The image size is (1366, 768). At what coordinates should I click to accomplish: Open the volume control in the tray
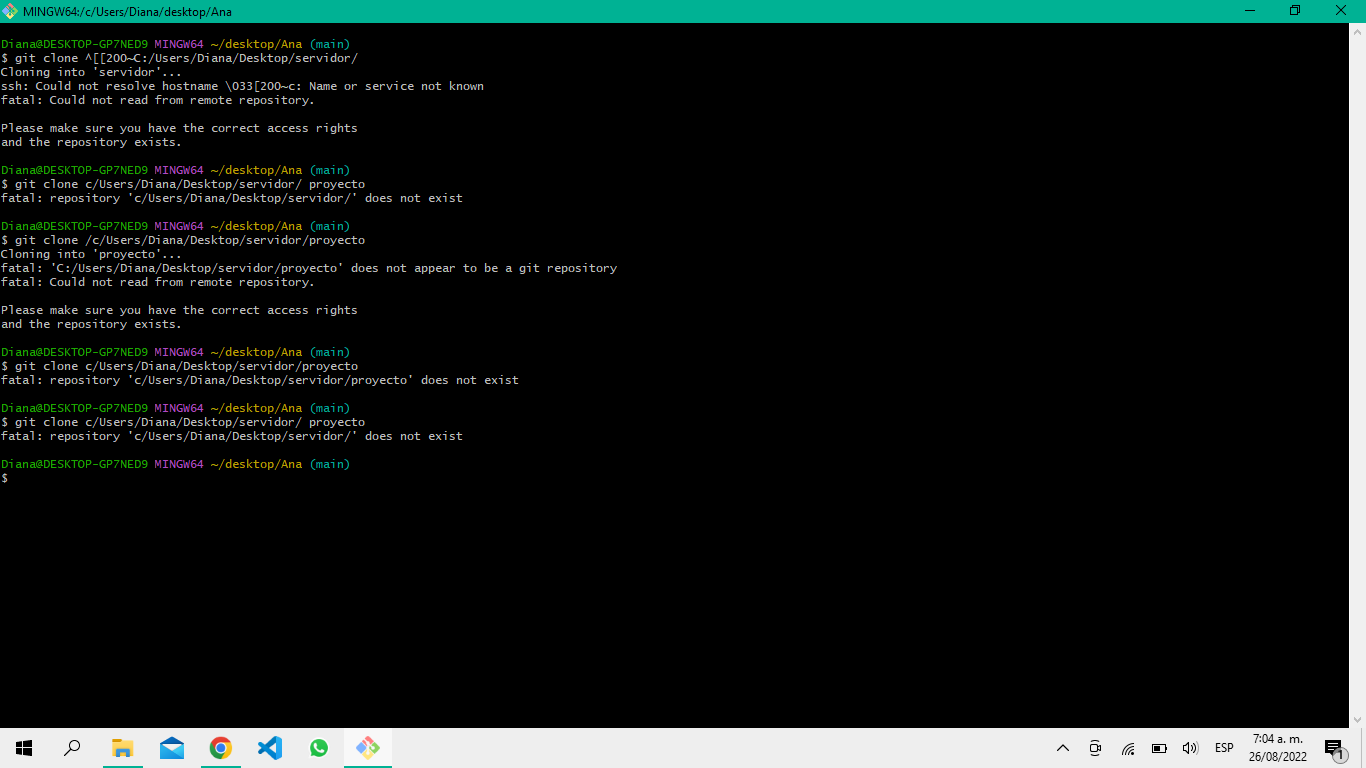[x=1190, y=748]
